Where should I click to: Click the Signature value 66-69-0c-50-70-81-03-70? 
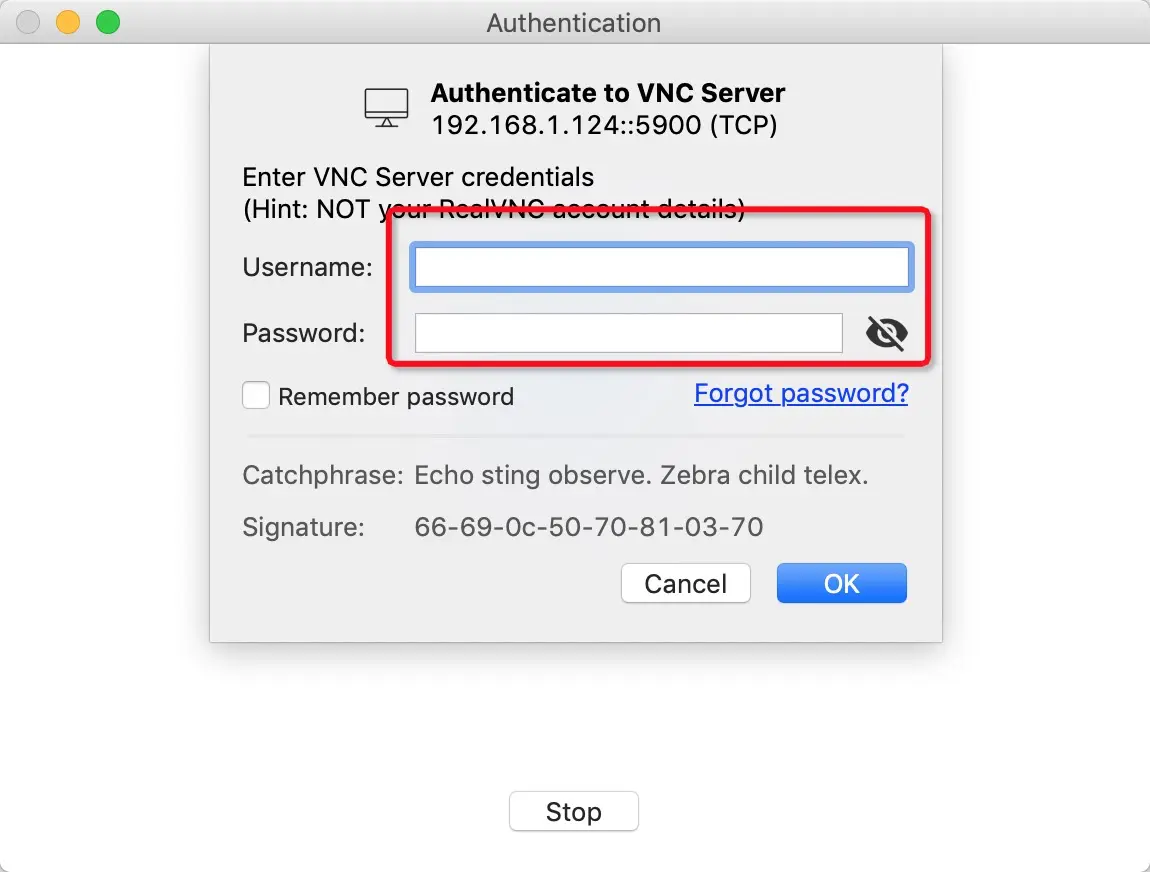coord(588,526)
